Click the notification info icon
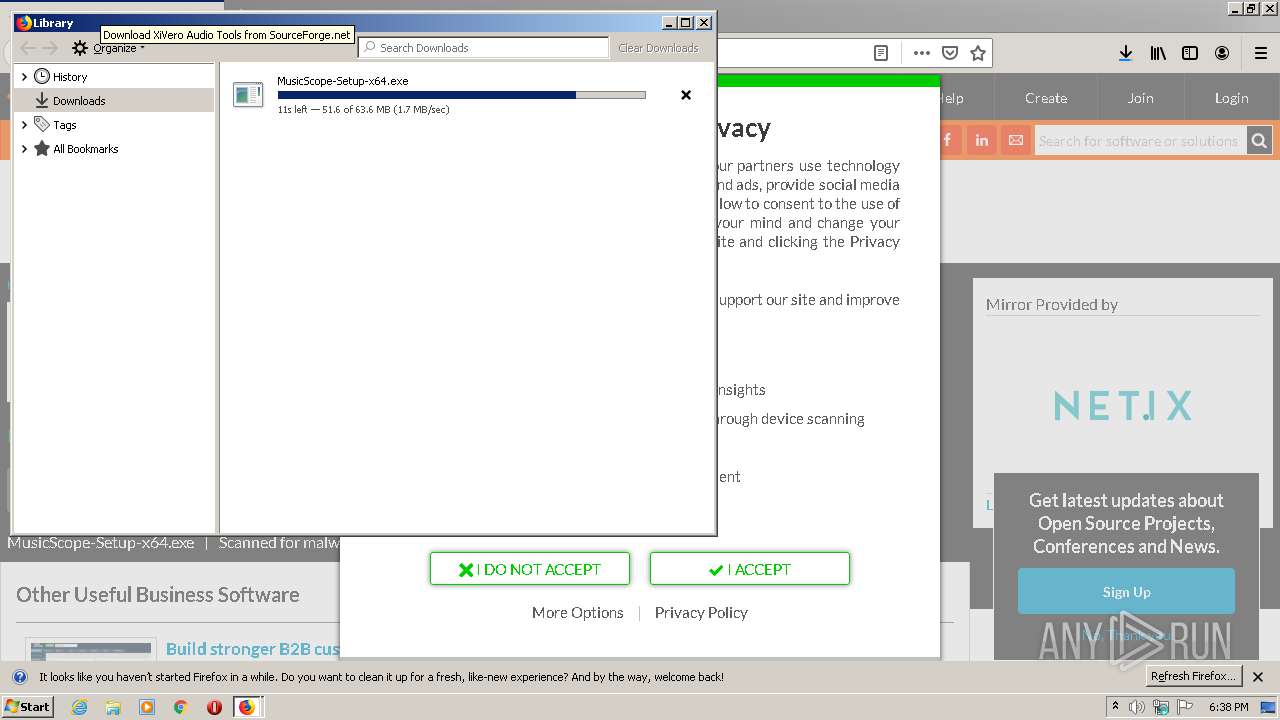The height and width of the screenshot is (720, 1280). pyautogui.click(x=19, y=677)
